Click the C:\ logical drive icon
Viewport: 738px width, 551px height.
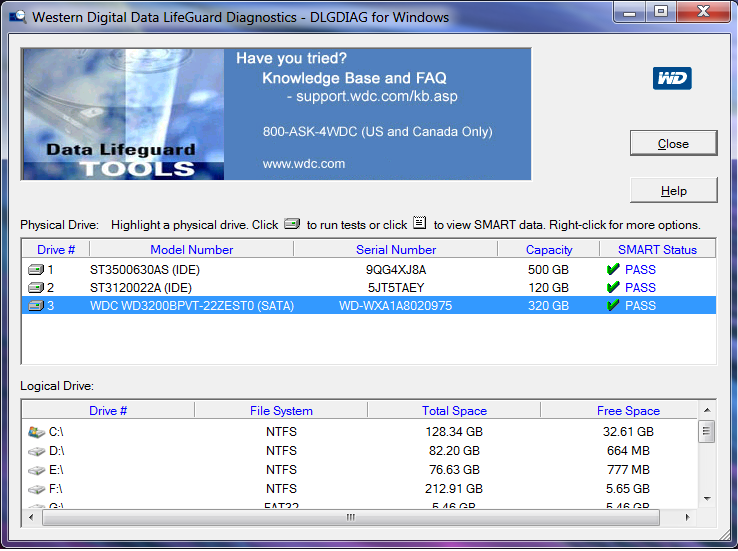(36, 432)
